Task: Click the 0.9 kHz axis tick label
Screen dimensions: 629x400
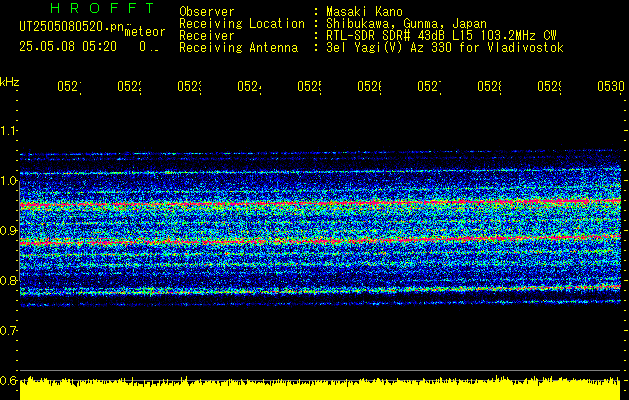Action: 8,231
